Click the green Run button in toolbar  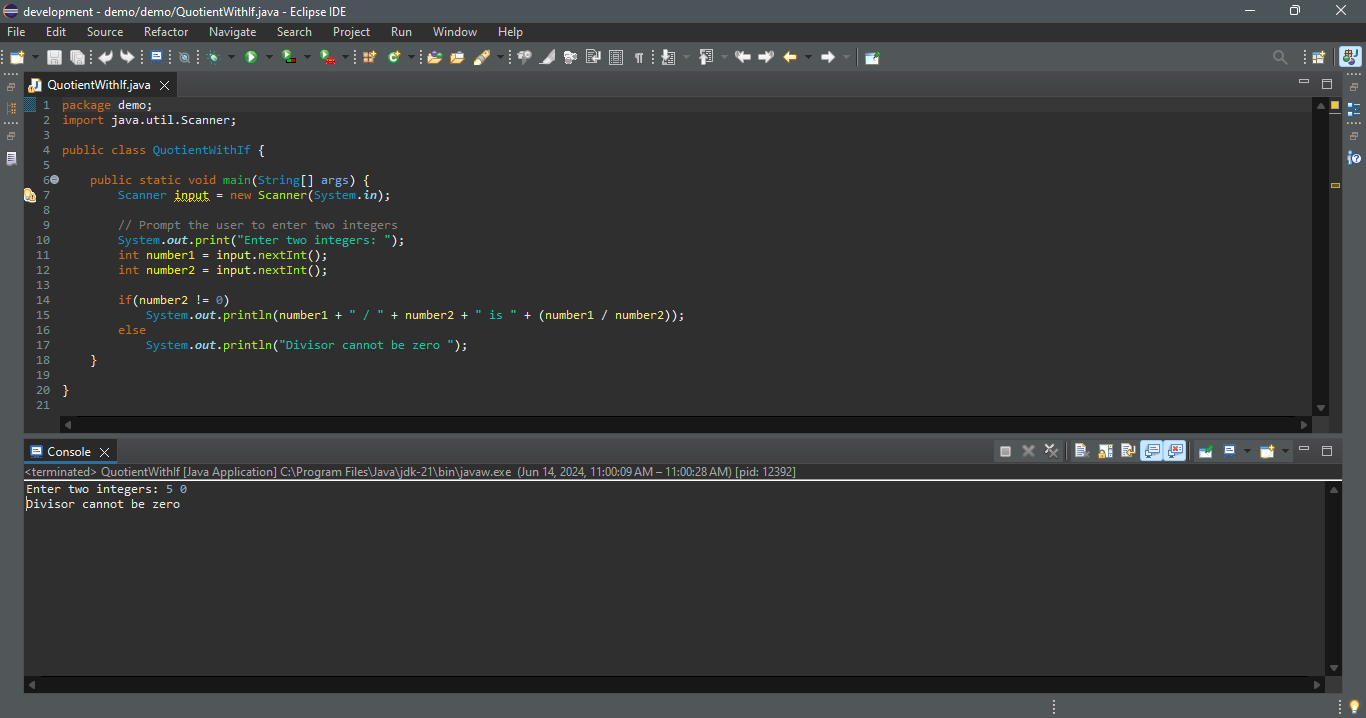coord(251,58)
